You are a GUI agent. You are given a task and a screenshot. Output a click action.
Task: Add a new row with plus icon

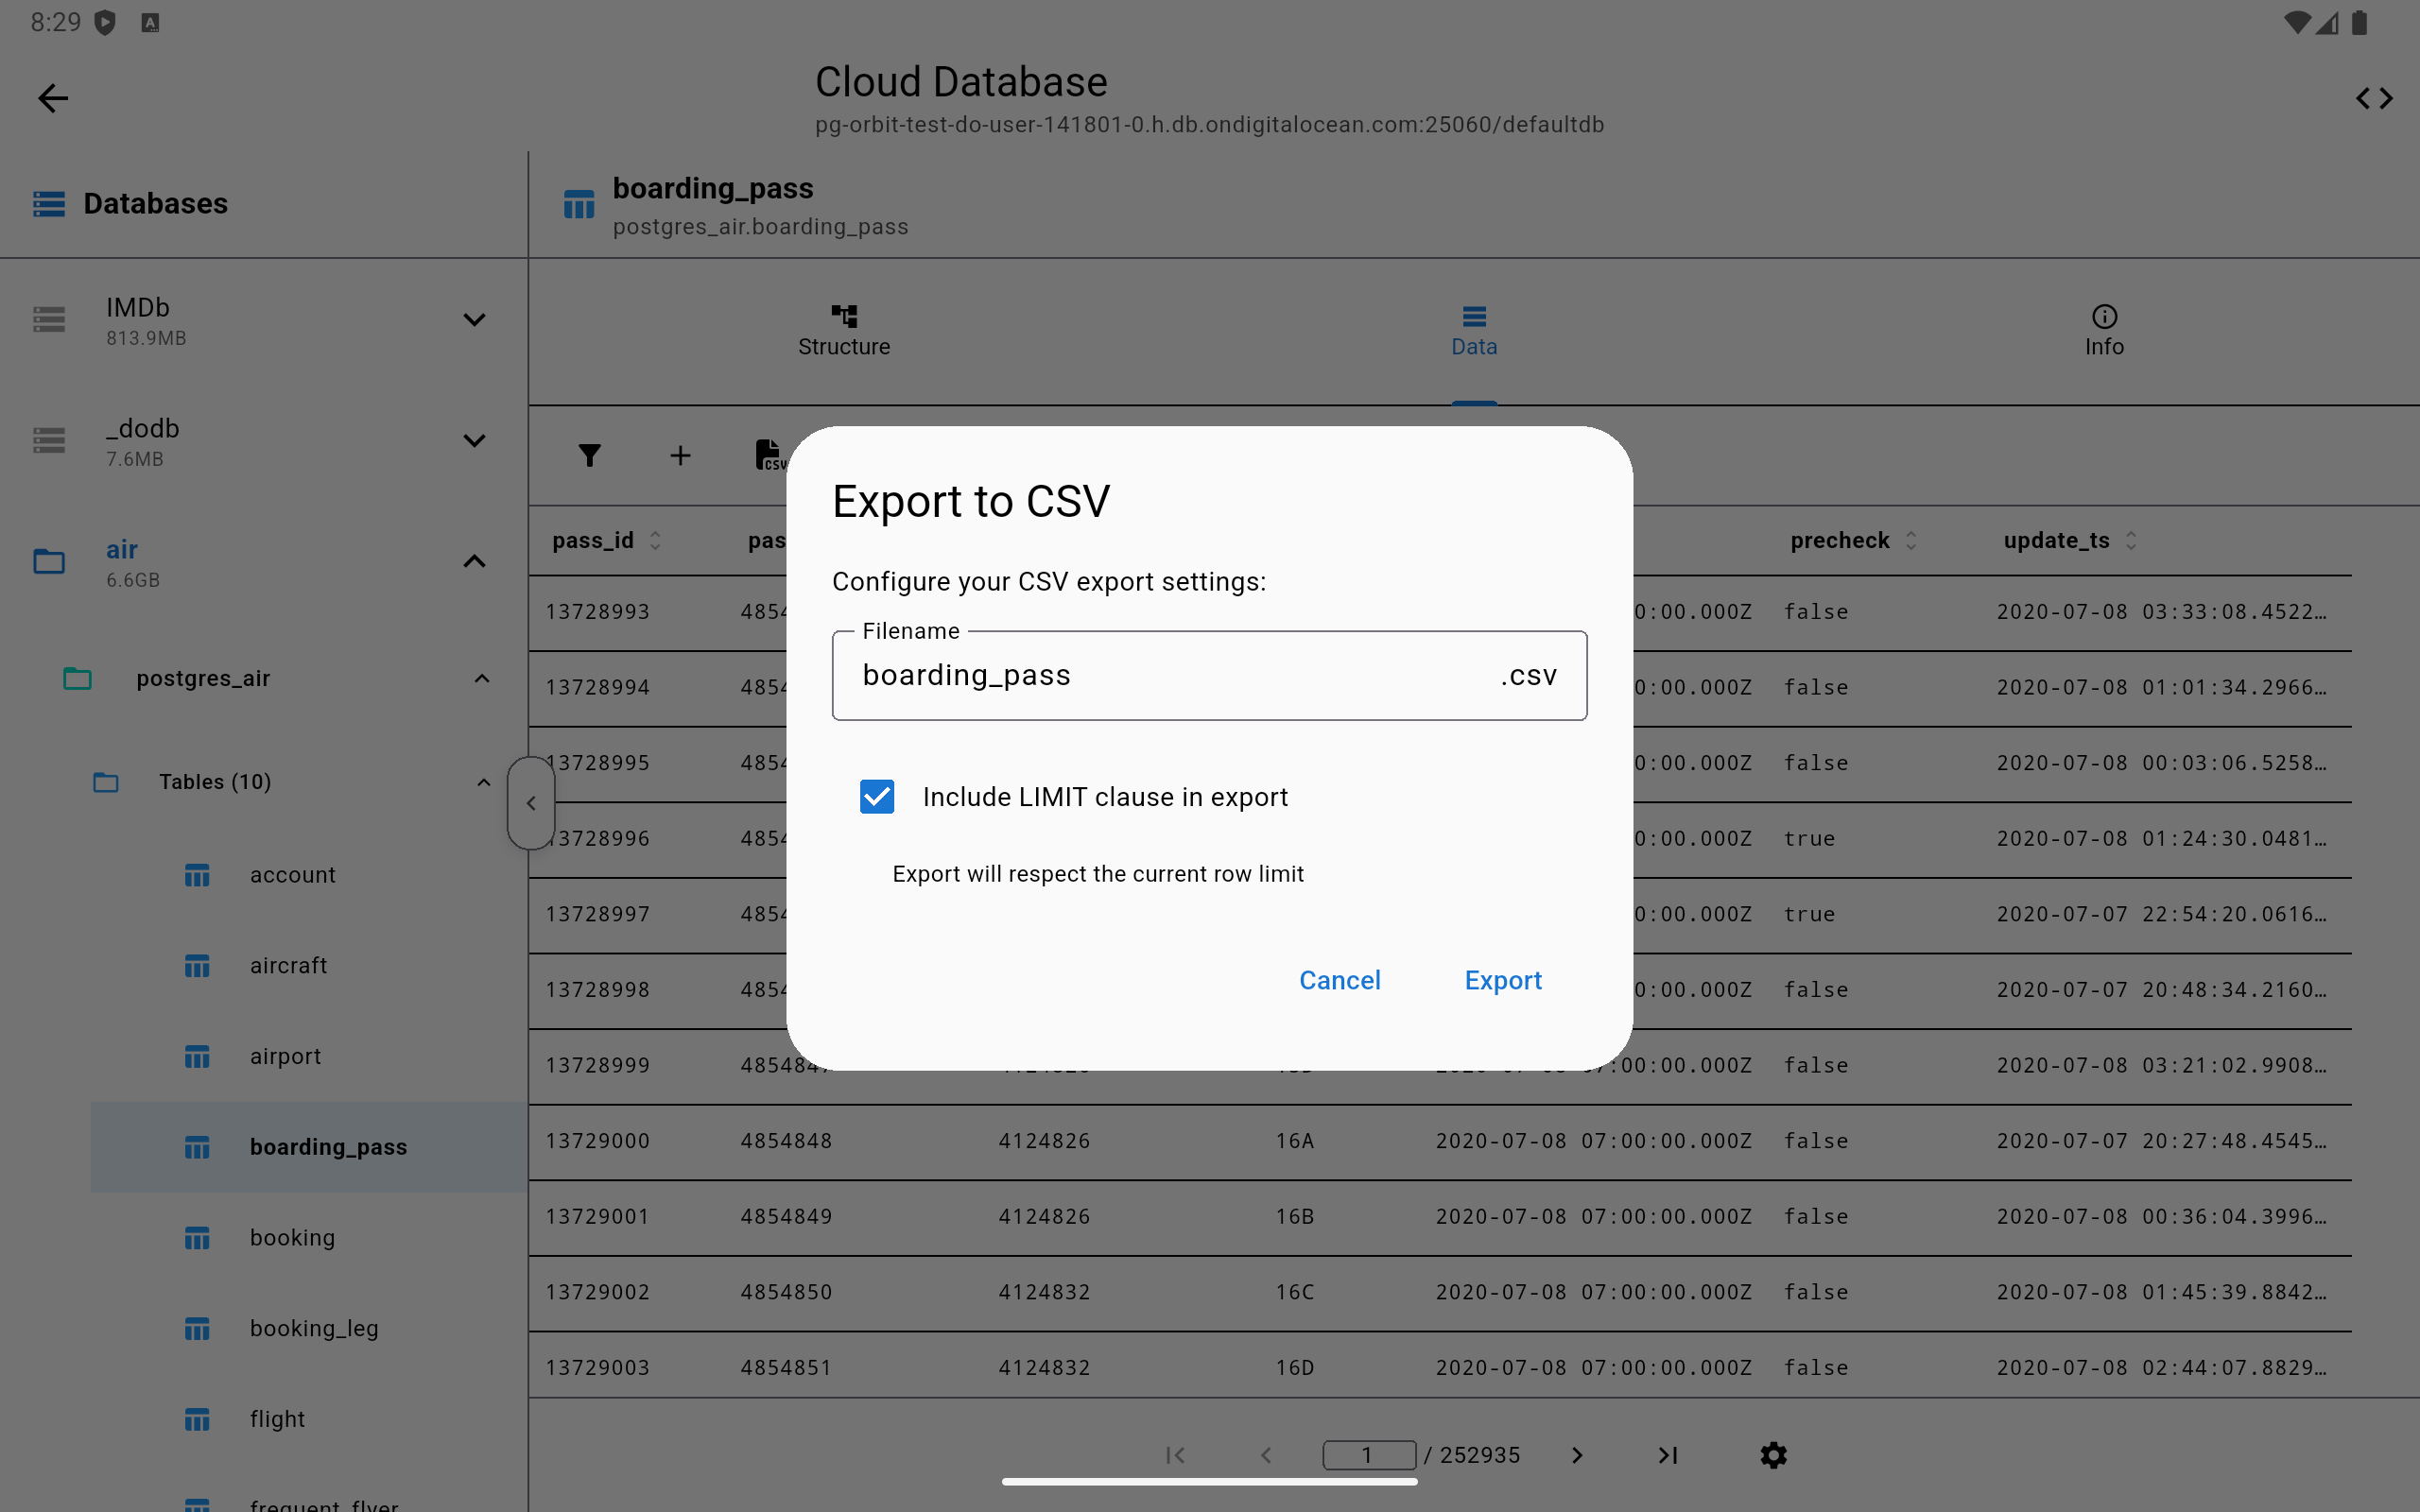(680, 456)
